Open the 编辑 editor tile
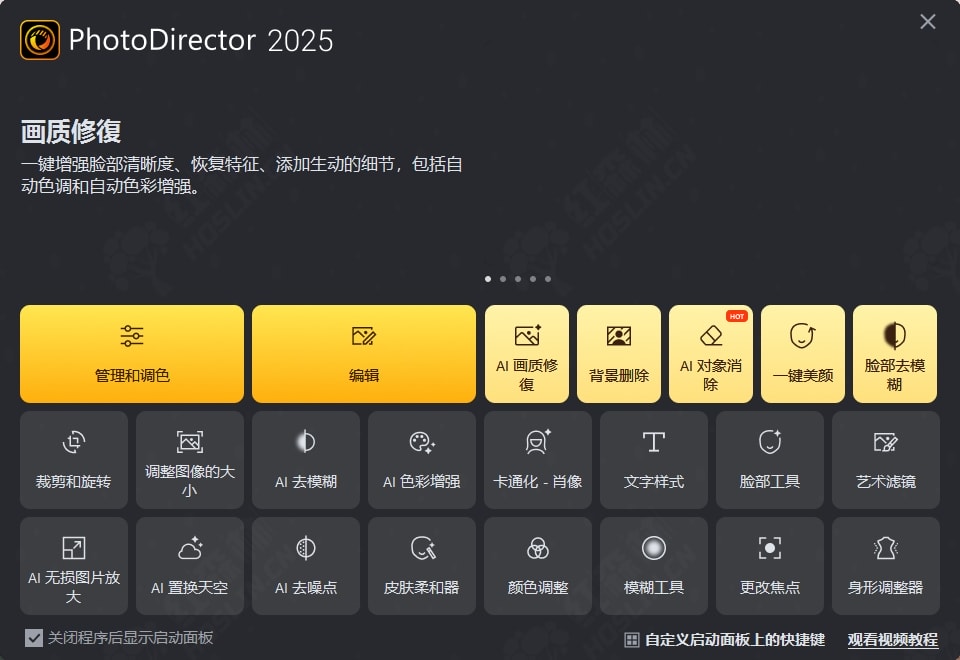960x660 pixels. (x=364, y=354)
